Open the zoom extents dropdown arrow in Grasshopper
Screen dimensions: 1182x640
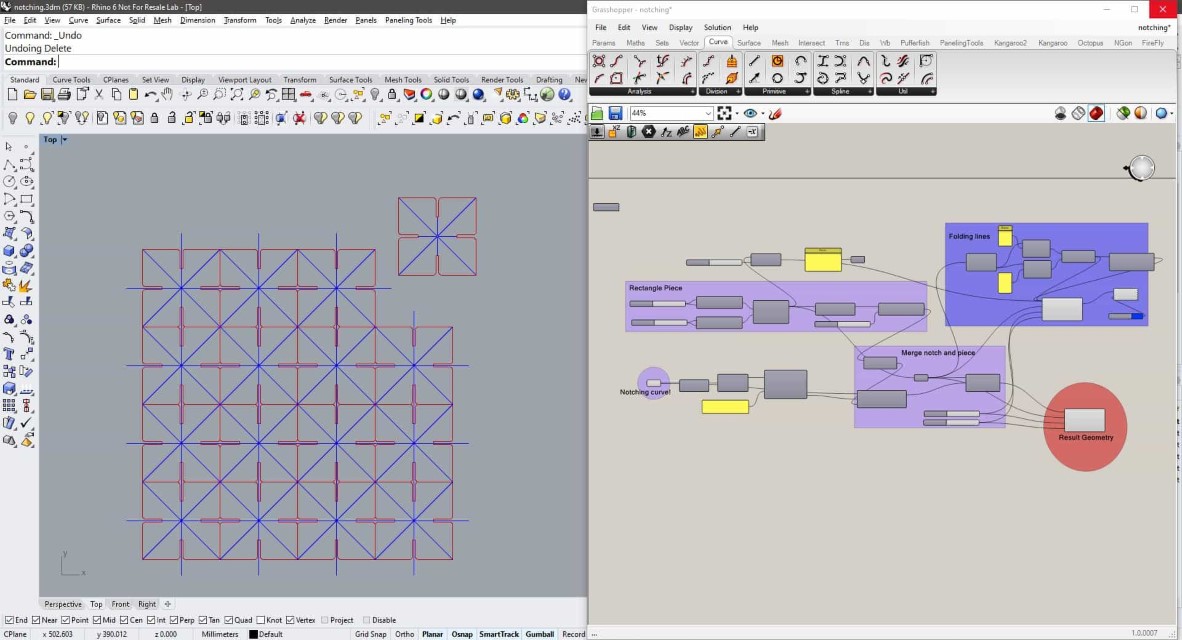[x=736, y=114]
